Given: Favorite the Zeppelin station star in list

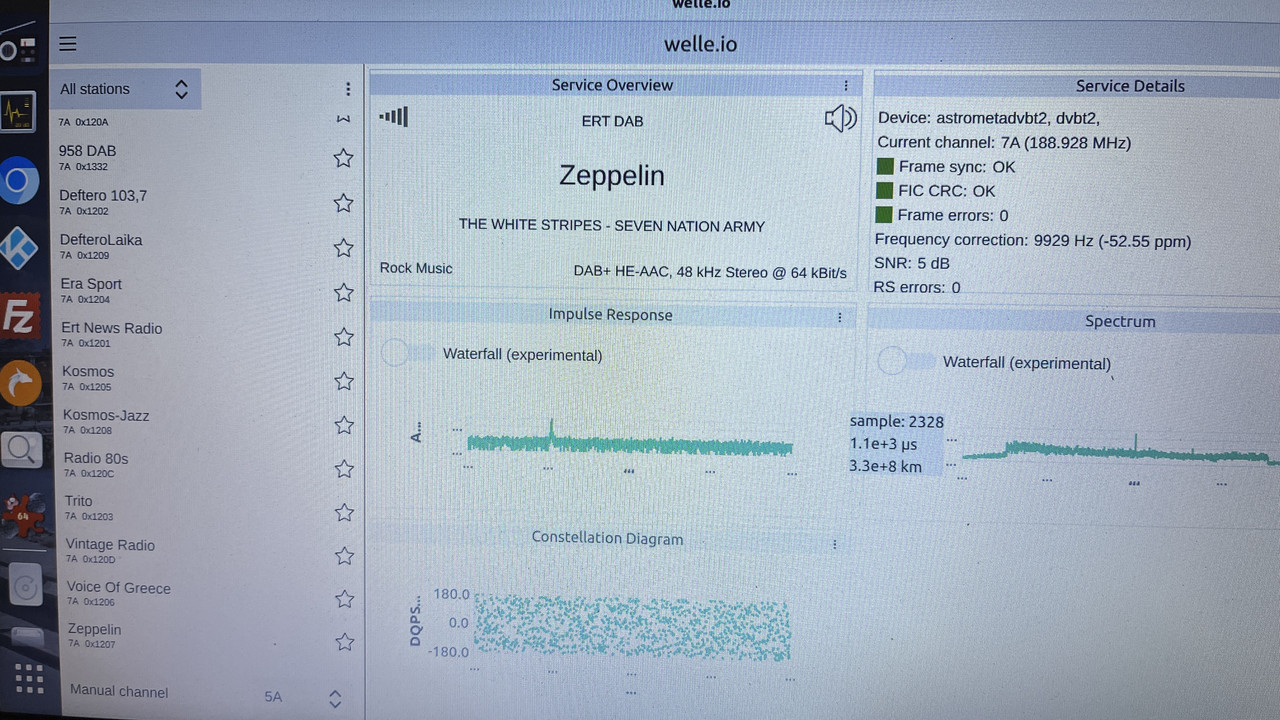Looking at the screenshot, I should [x=345, y=641].
